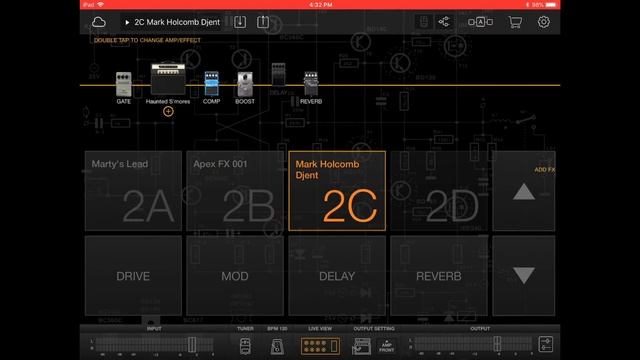Click the Wi-Fi icon in status bar
Screen dimensions: 640x360
click(x=100, y=4)
